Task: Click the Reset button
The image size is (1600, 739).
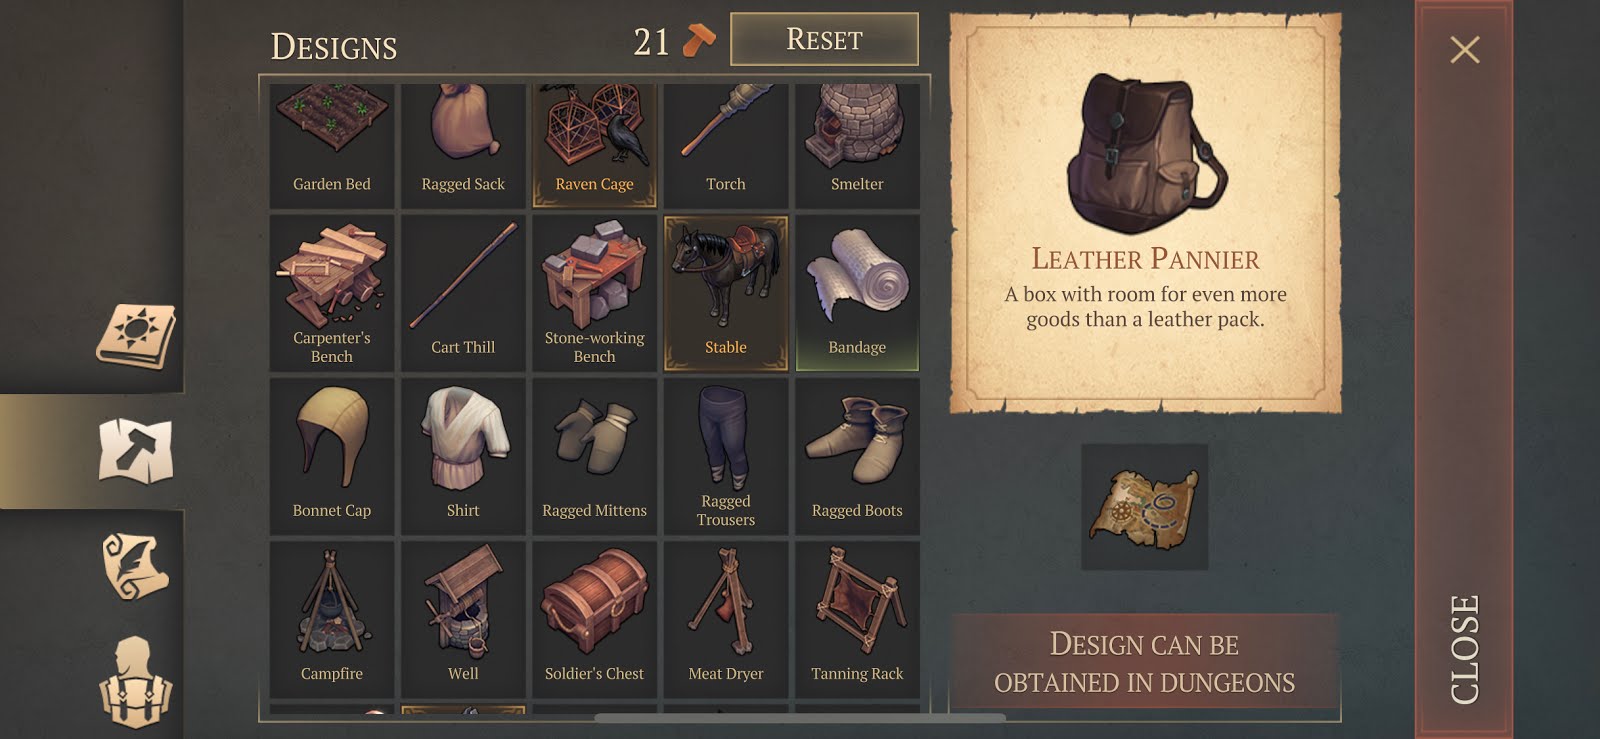Action: click(x=824, y=39)
